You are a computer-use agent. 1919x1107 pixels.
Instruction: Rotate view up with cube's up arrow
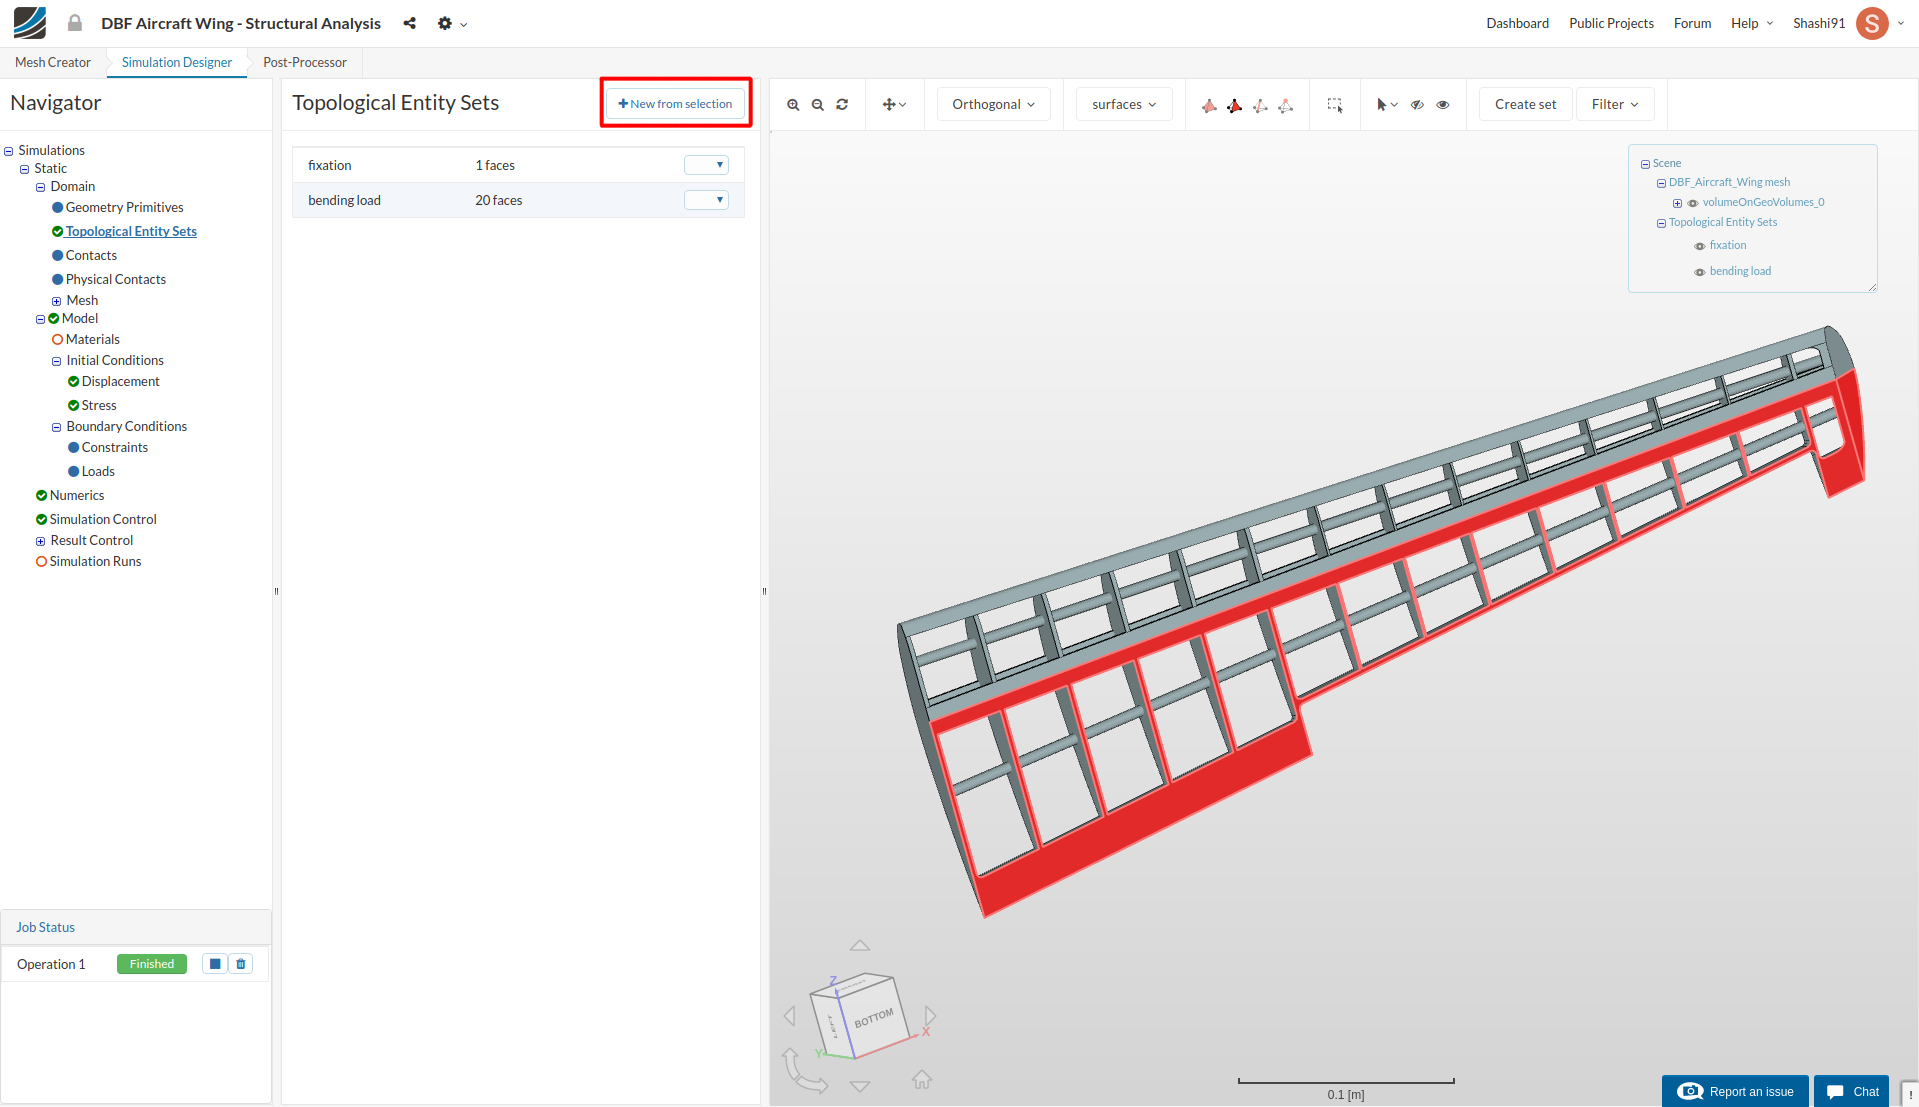click(860, 945)
